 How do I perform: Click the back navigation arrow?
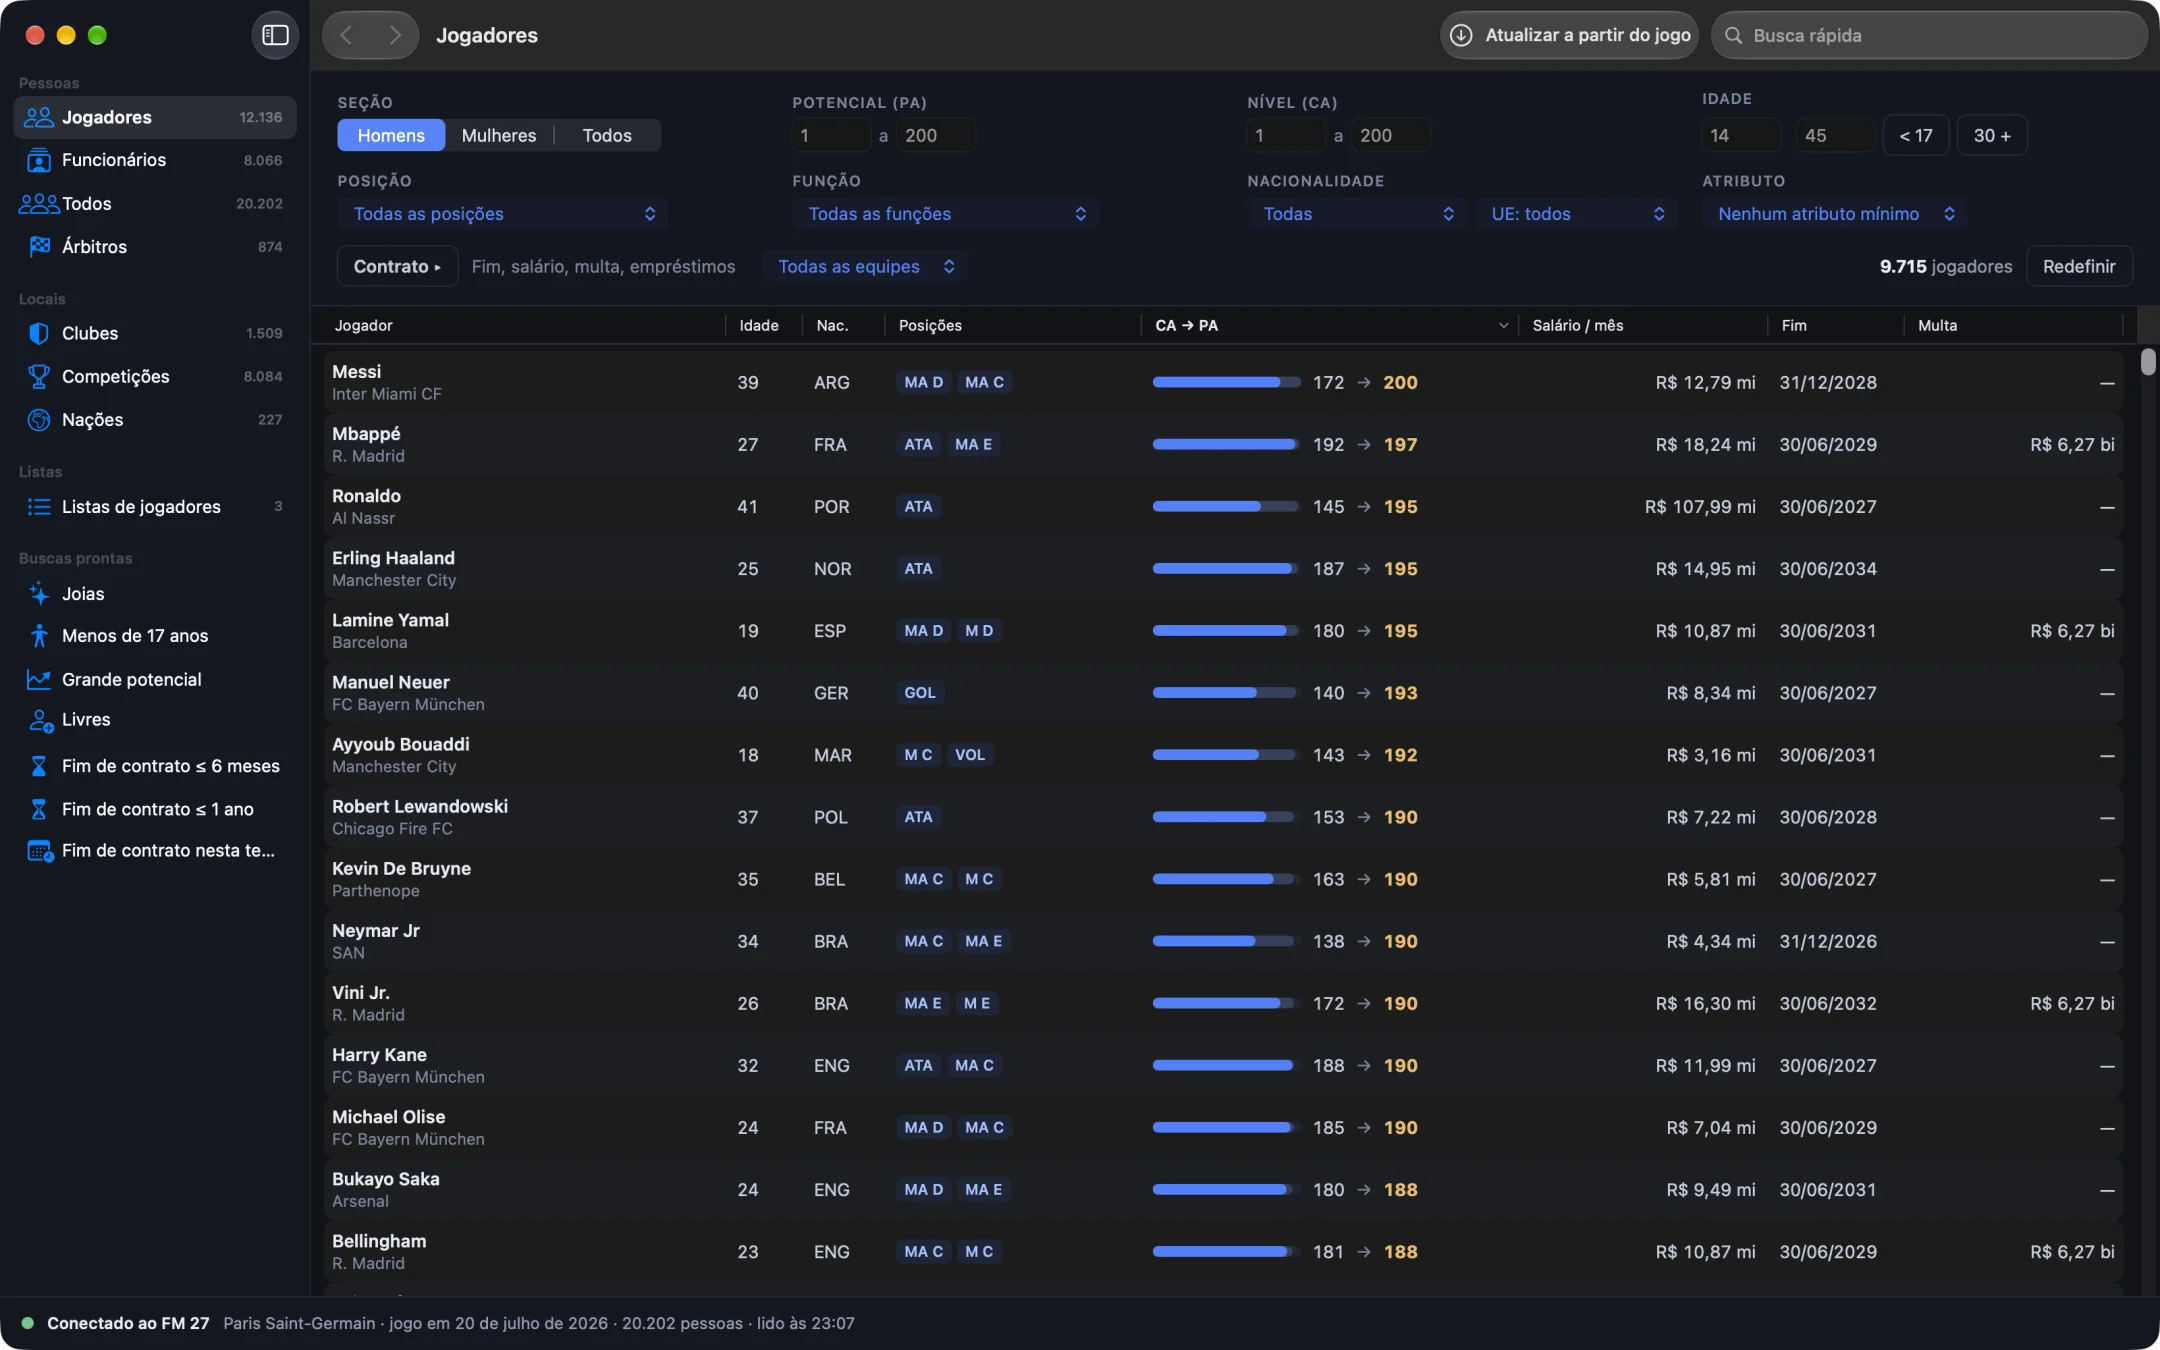[346, 35]
